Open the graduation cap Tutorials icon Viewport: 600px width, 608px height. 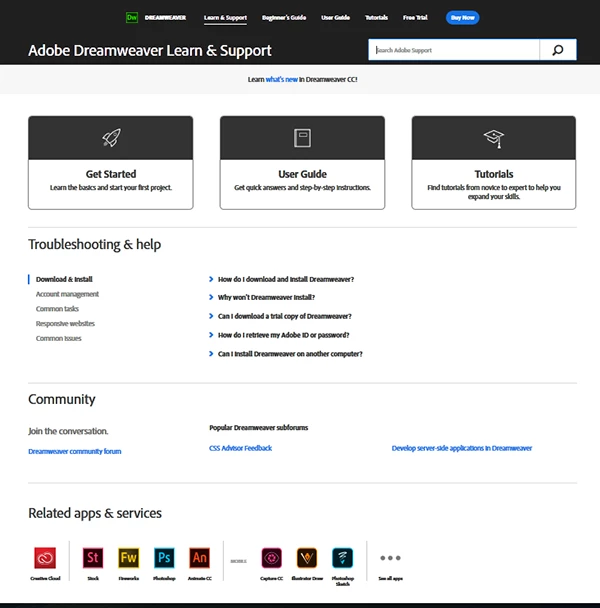(494, 138)
